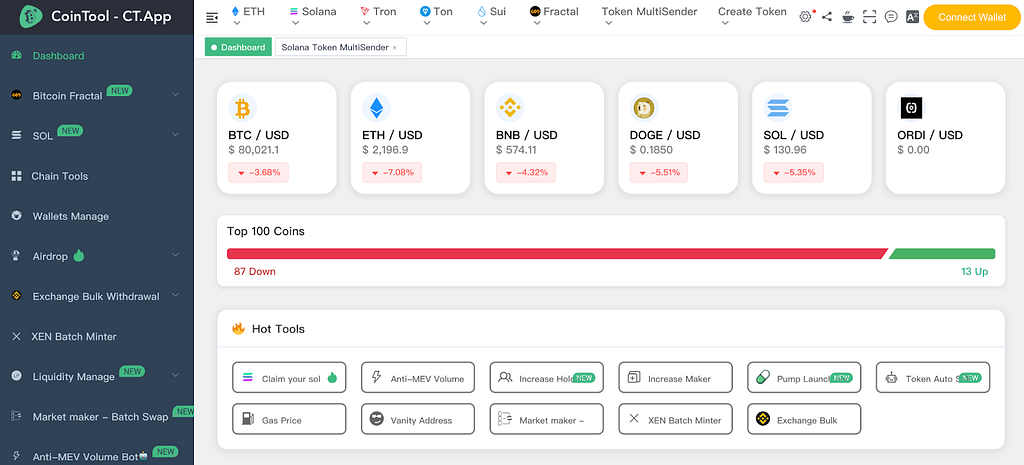Click the Pump Launch pill icon

(762, 377)
